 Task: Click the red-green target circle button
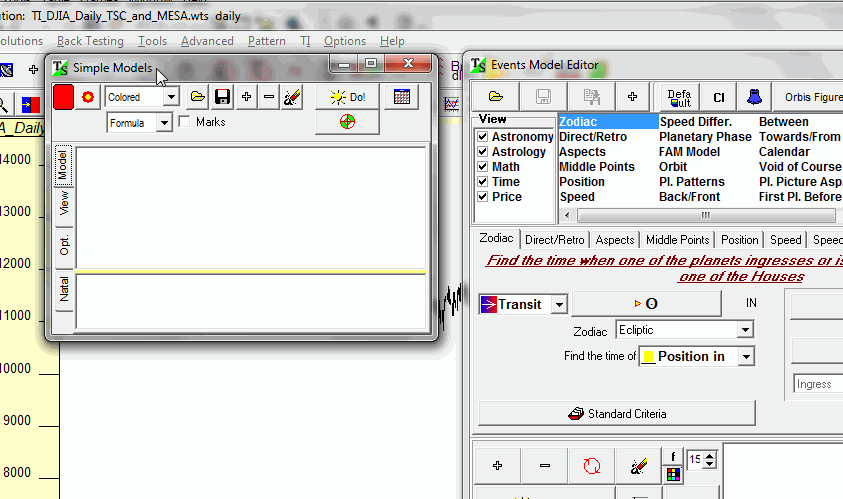pos(347,122)
